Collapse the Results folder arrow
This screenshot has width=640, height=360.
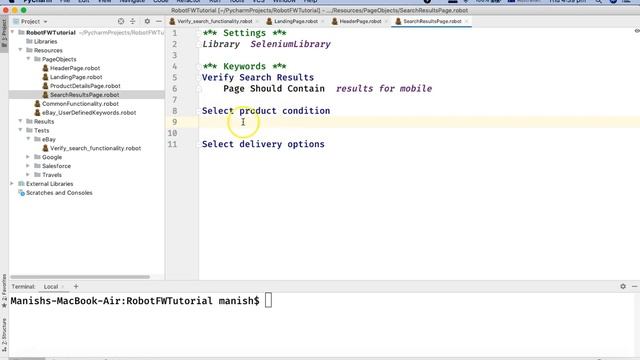tap(20, 121)
